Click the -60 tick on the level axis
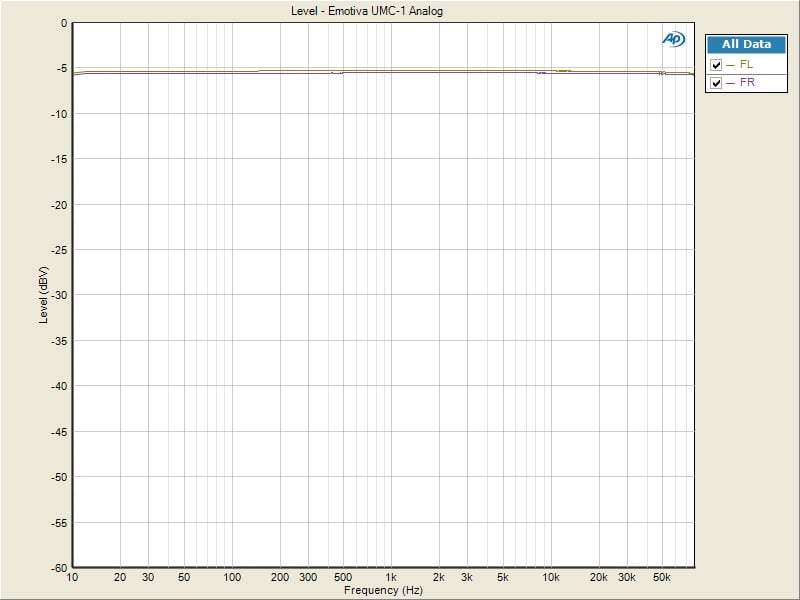Screen dimensions: 800x600 (x=59, y=567)
